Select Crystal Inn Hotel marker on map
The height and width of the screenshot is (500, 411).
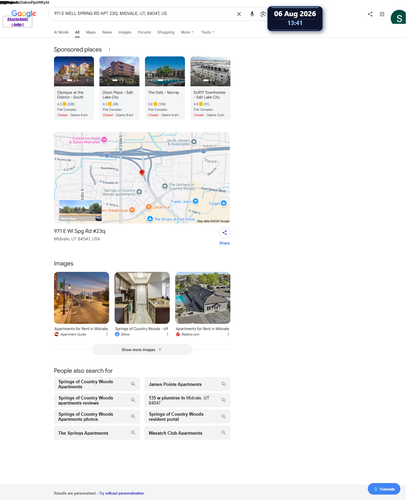(104, 140)
